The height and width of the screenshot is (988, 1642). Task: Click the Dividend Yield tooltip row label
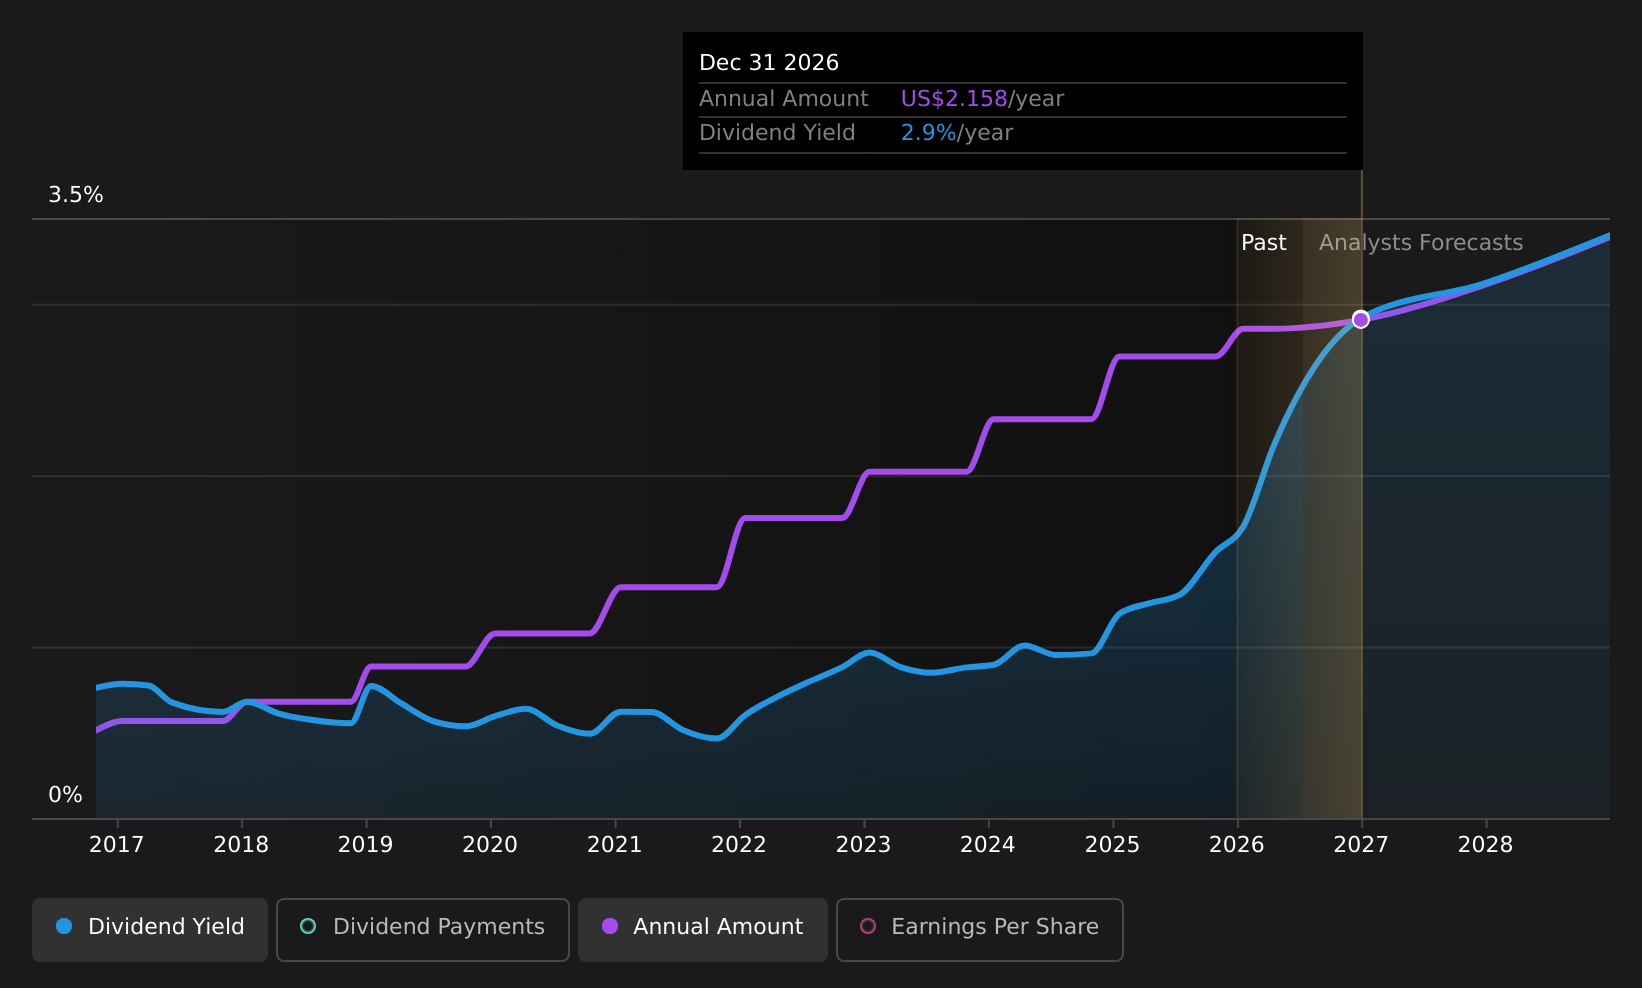pyautogui.click(x=777, y=133)
